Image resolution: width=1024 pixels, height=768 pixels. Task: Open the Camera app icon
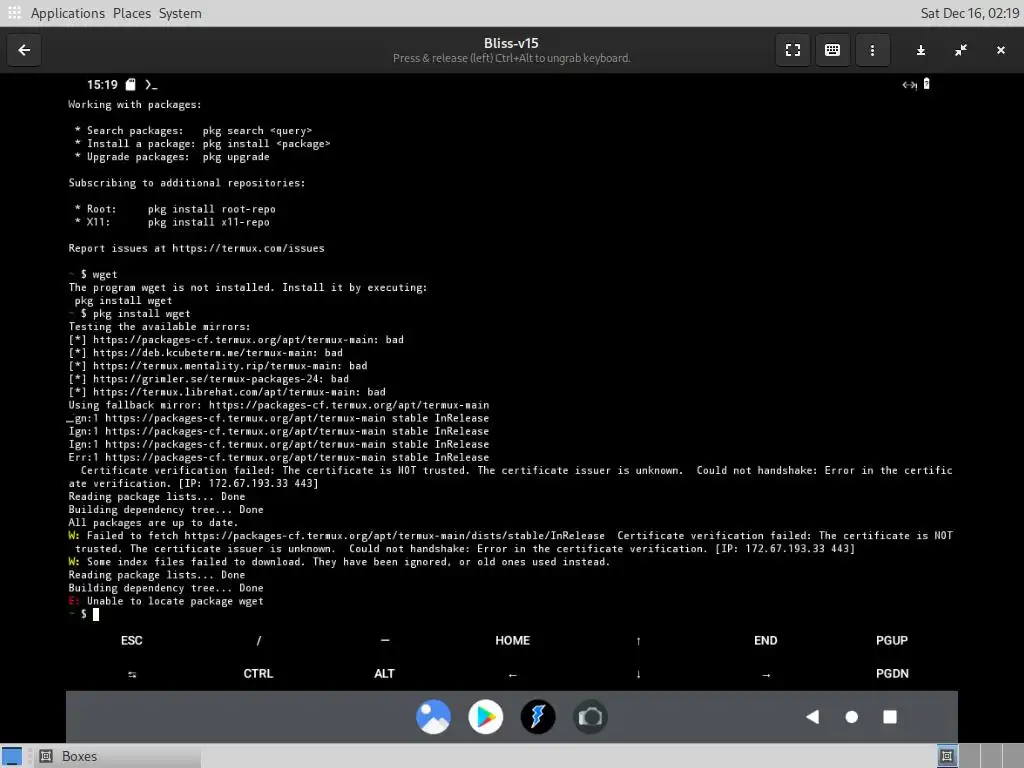(x=590, y=717)
